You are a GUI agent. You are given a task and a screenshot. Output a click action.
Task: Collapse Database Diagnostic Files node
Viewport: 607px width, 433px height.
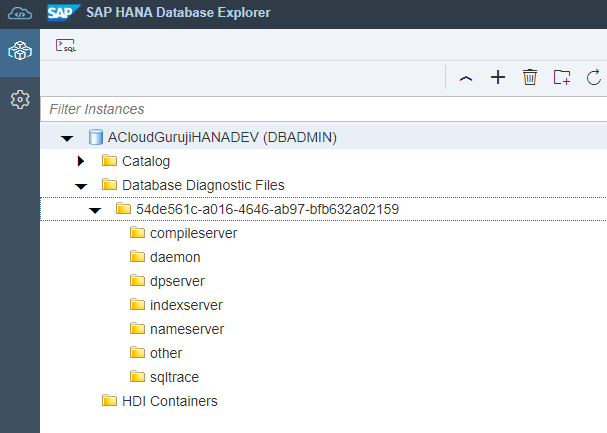[81, 186]
